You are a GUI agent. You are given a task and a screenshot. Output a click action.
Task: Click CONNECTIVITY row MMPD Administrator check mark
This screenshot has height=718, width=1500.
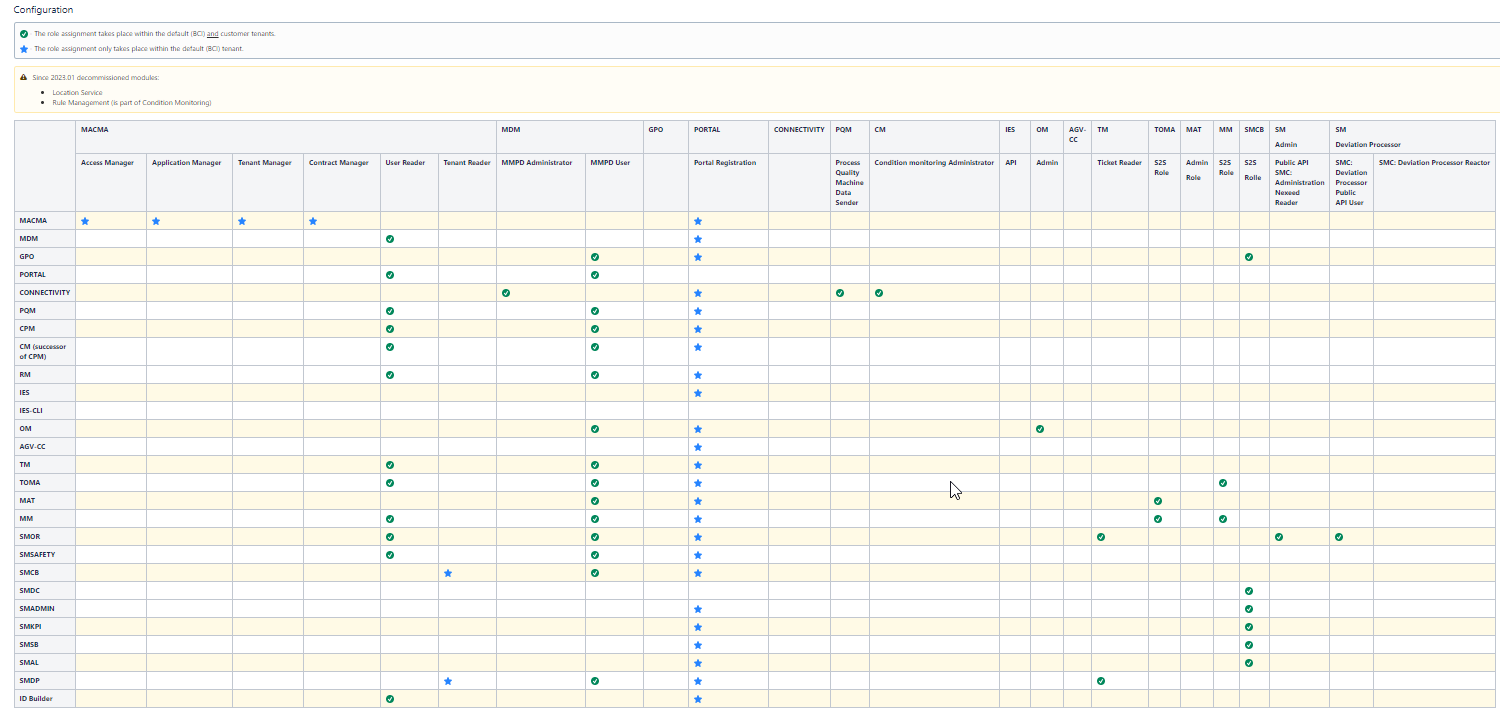pyautogui.click(x=506, y=293)
